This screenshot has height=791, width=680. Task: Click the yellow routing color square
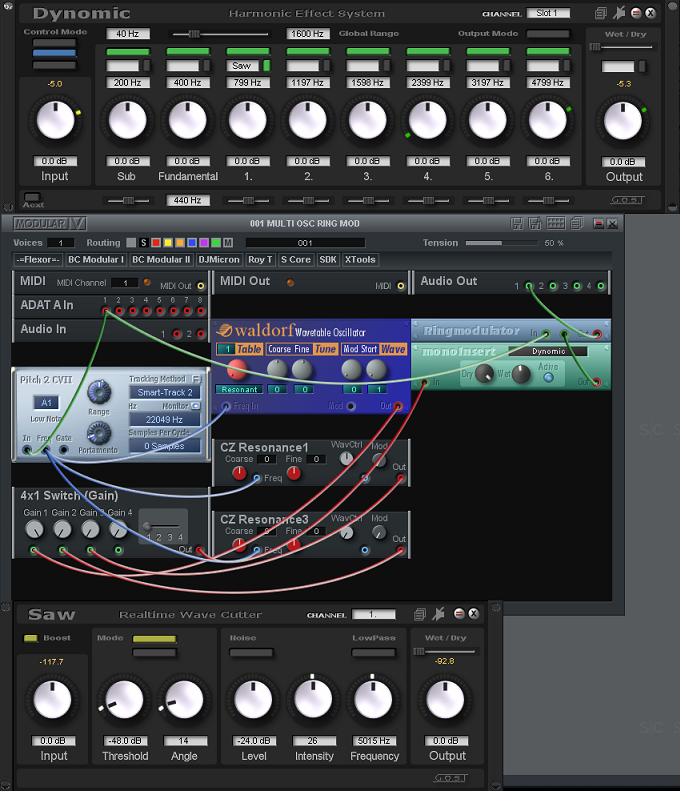pos(167,242)
